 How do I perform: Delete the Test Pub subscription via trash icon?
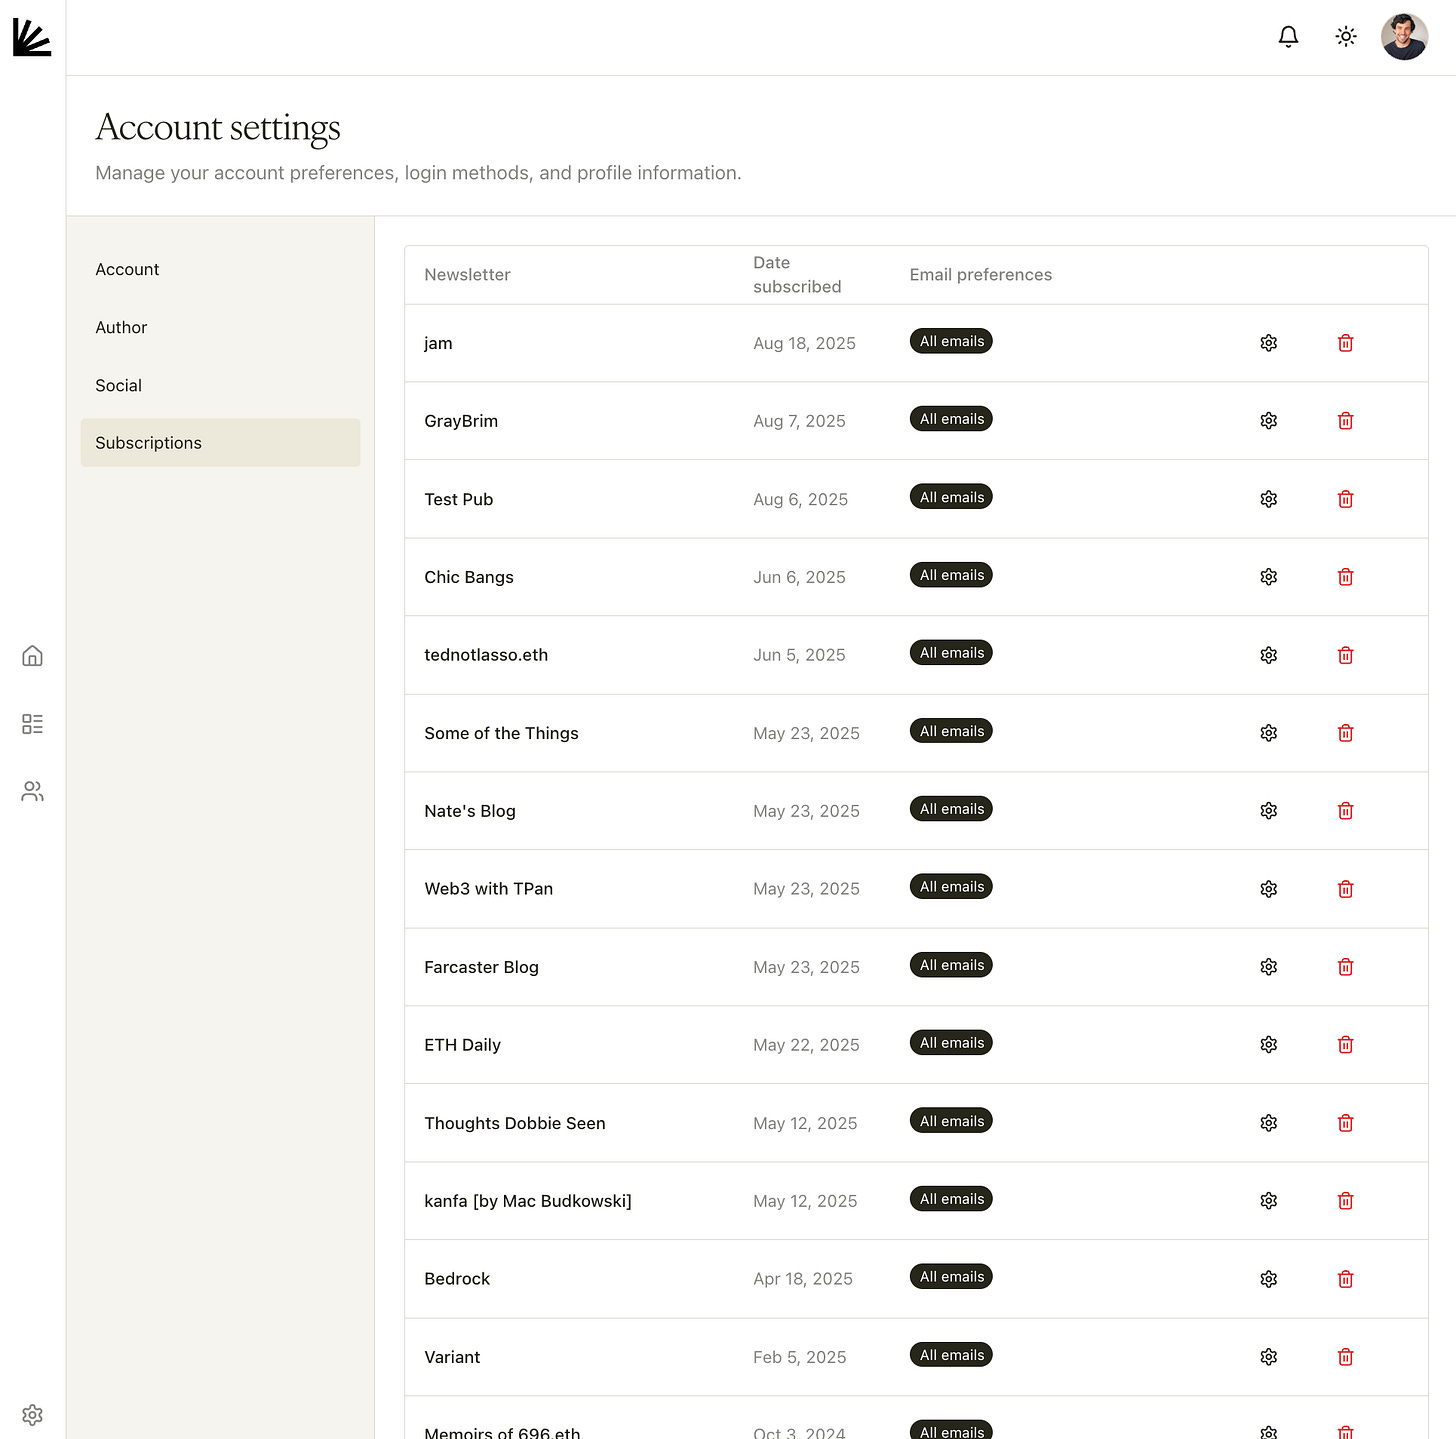tap(1345, 498)
